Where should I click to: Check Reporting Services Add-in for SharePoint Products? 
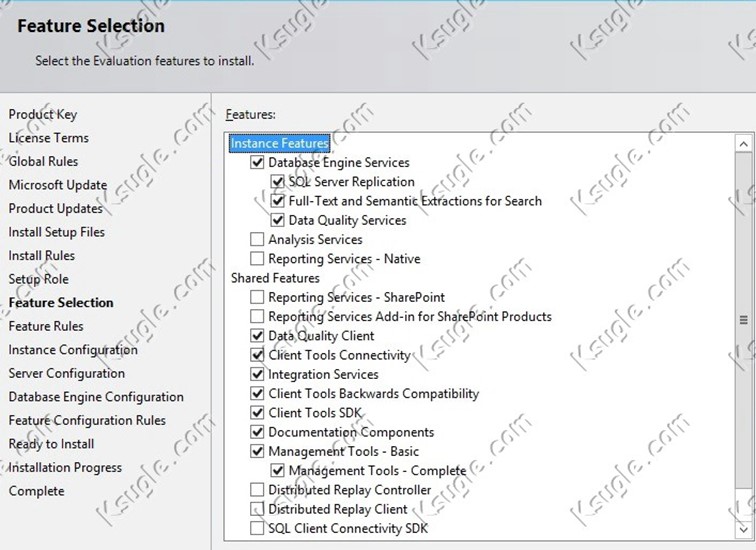tap(257, 317)
